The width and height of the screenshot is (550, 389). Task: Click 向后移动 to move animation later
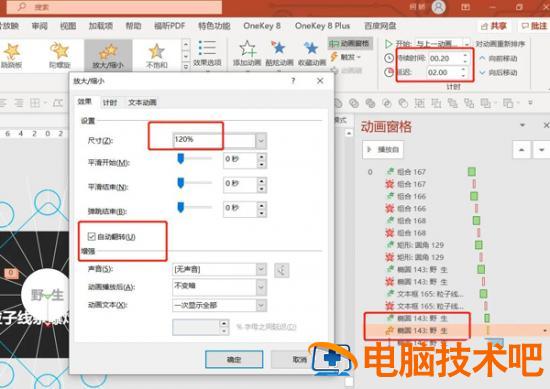coord(499,72)
